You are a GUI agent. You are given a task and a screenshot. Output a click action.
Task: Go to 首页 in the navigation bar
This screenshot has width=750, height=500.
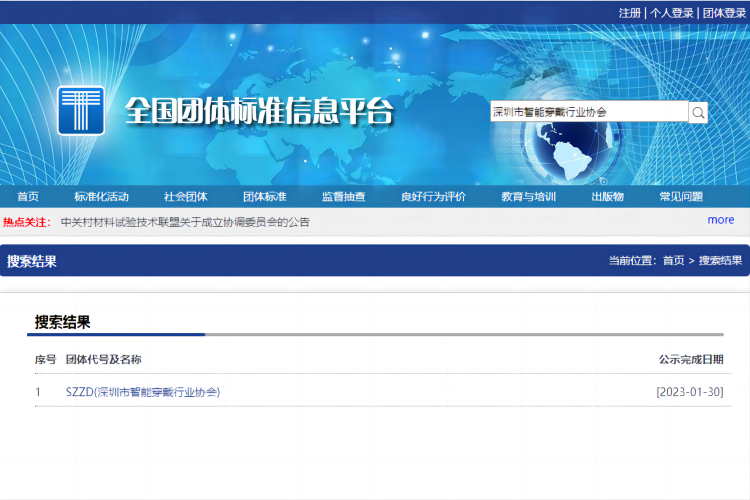[x=28, y=197]
